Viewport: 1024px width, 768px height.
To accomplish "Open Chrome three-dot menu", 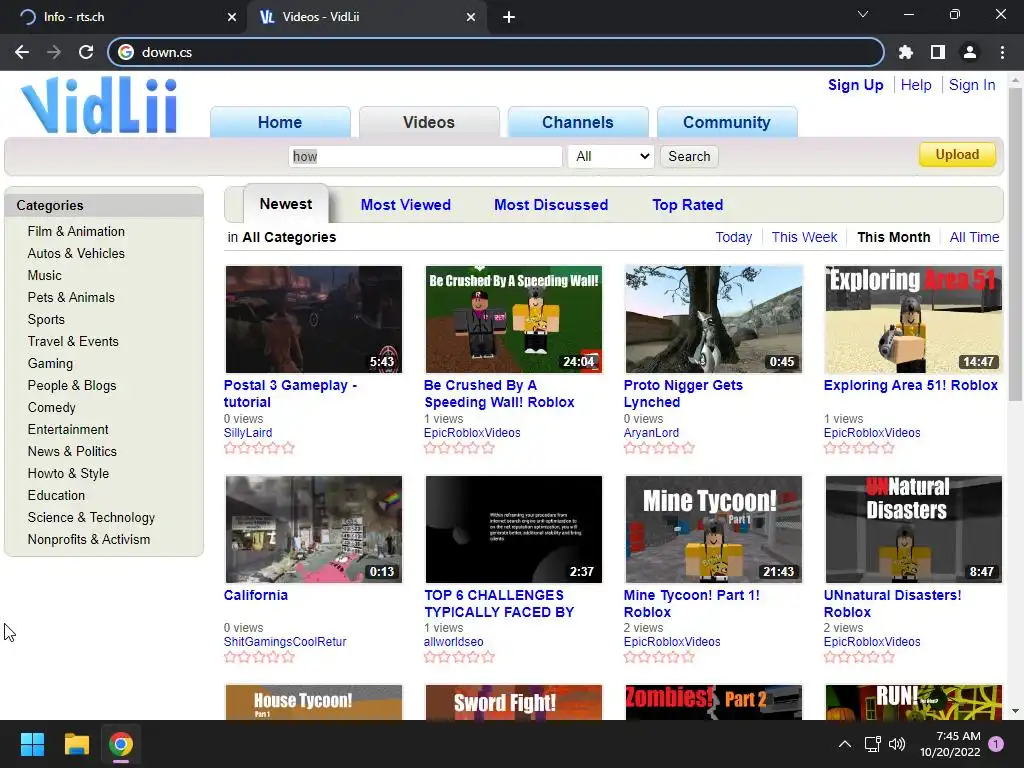I will click(1002, 52).
